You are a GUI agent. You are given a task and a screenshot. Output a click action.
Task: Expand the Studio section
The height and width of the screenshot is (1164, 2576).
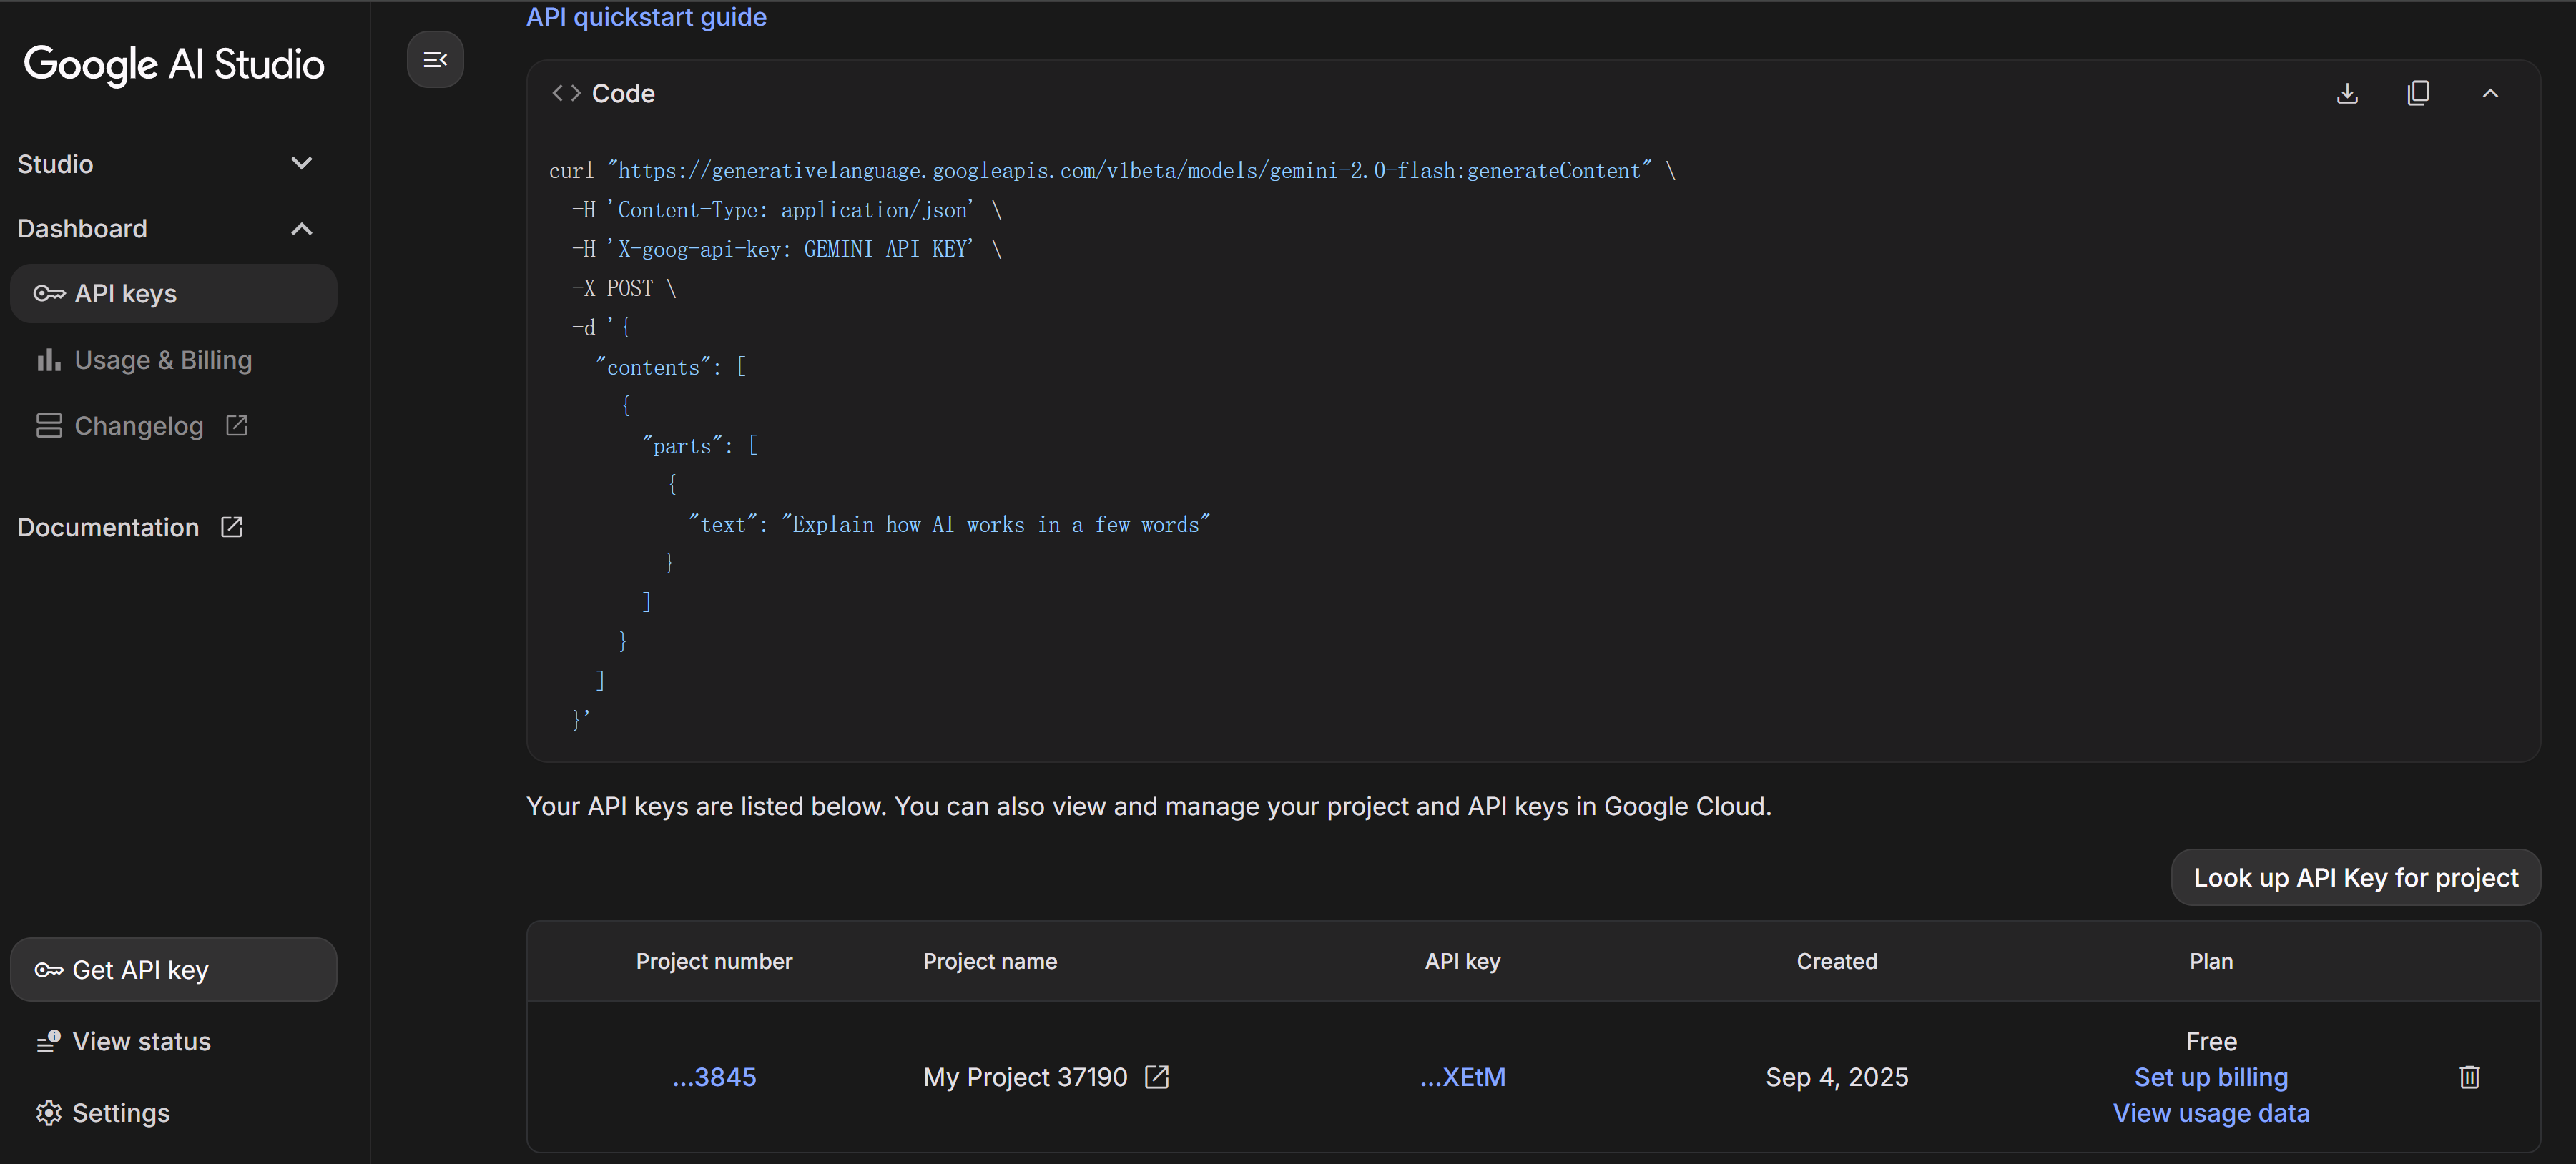pyautogui.click(x=166, y=163)
